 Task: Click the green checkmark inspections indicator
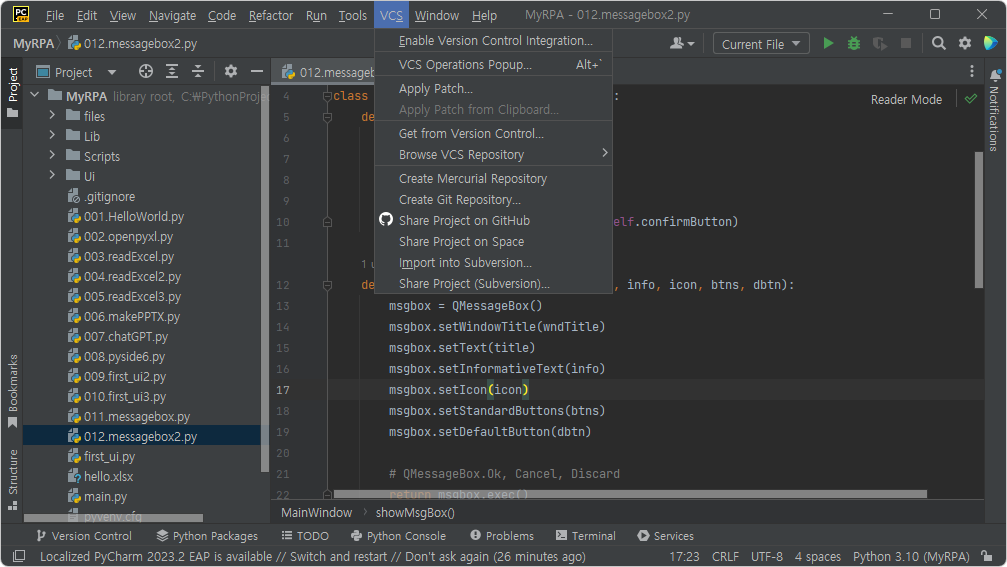coord(971,99)
